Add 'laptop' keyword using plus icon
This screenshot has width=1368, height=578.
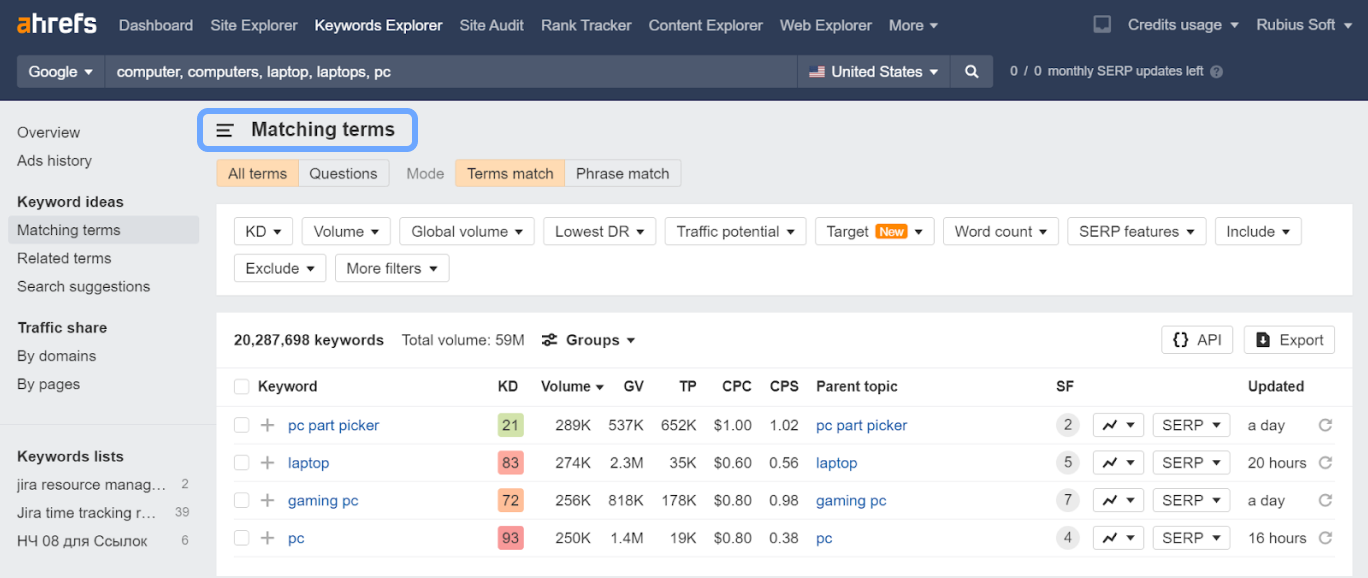(267, 463)
